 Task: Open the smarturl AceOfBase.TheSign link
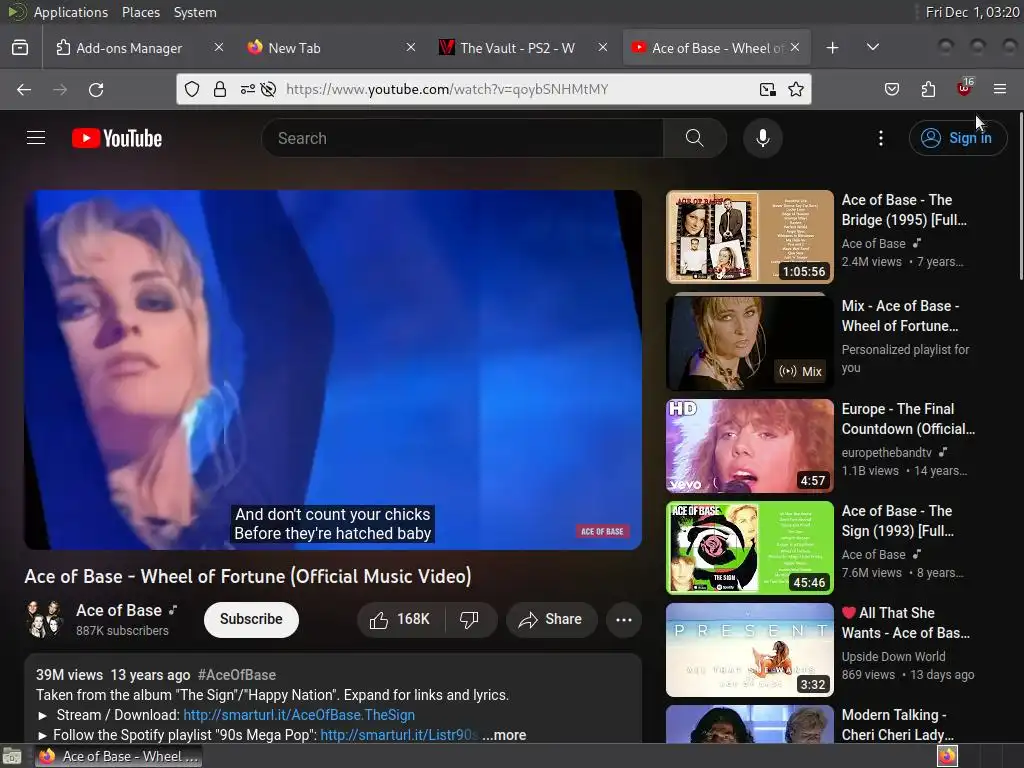299,714
